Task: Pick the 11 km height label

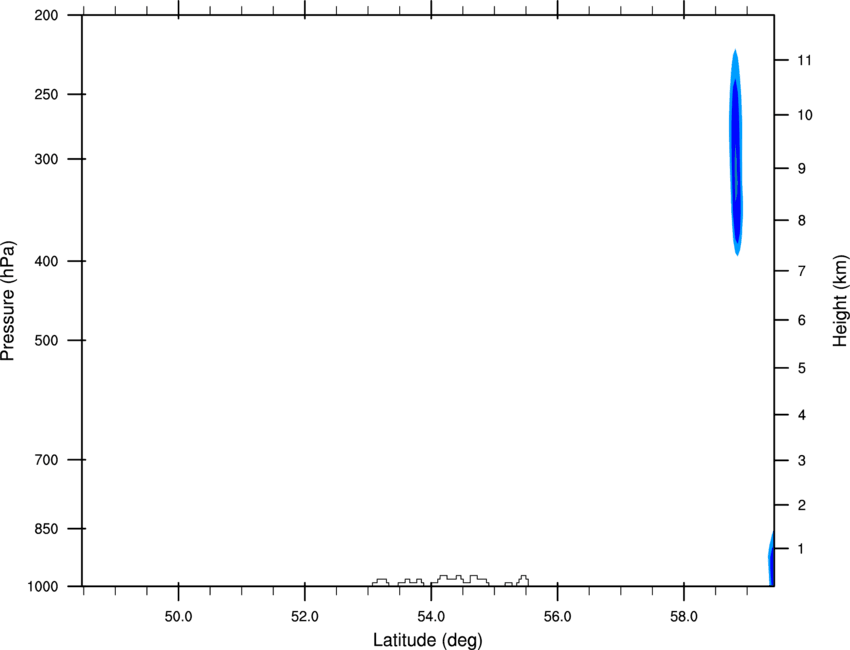Action: pyautogui.click(x=805, y=60)
